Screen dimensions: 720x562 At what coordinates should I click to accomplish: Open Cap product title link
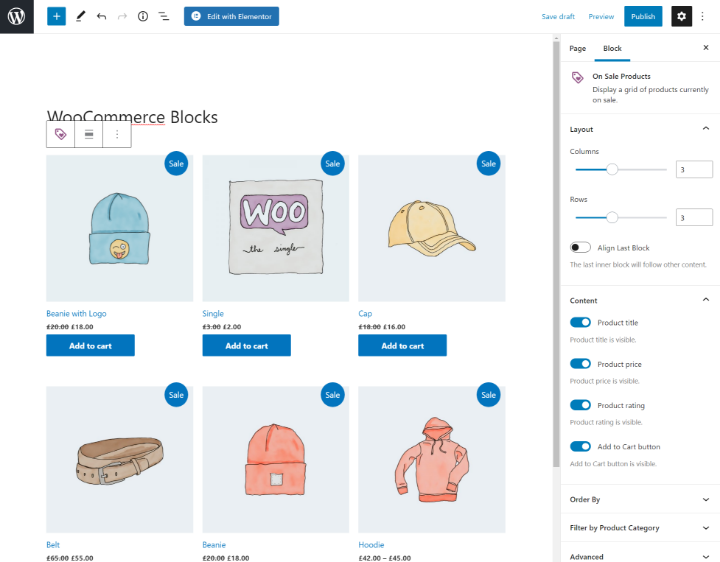[365, 314]
